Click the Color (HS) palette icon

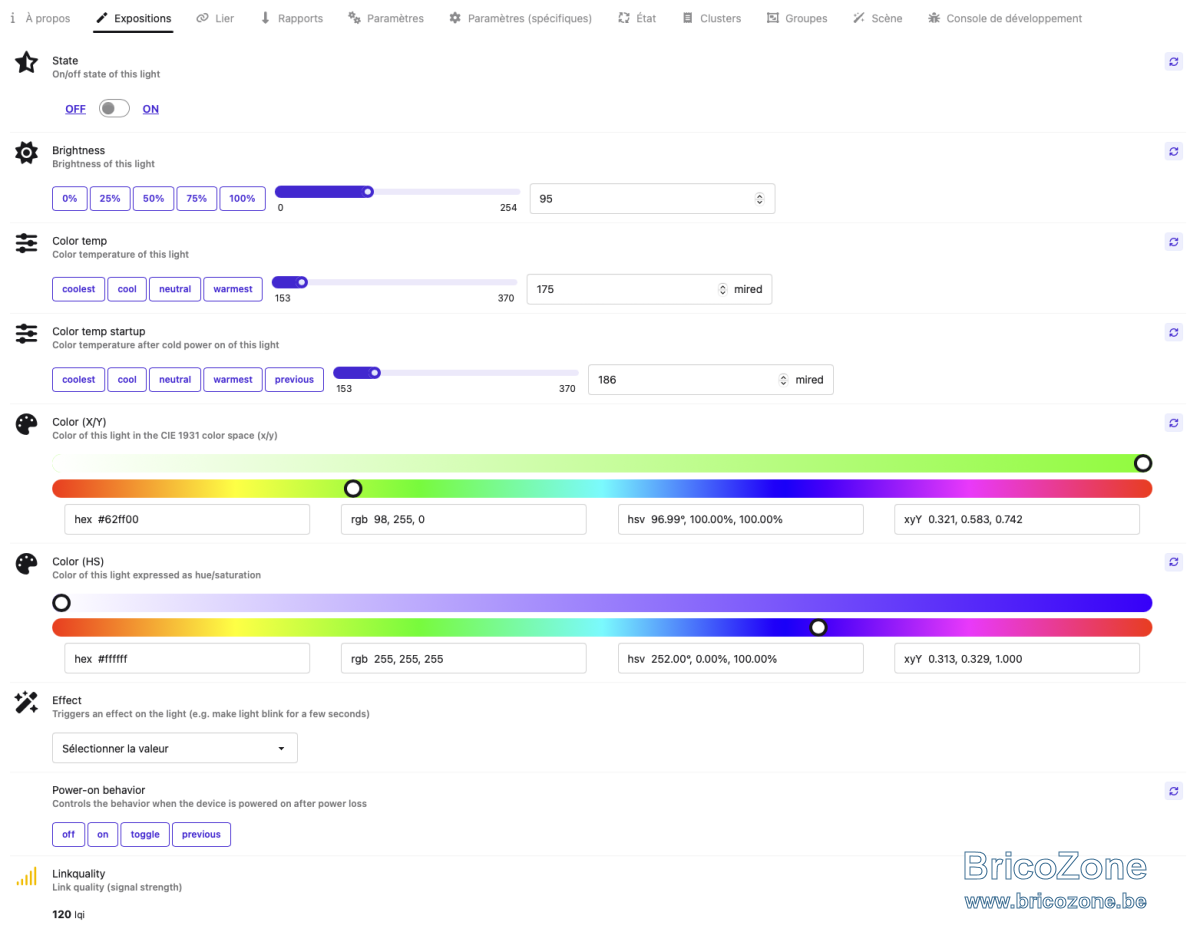[27, 564]
